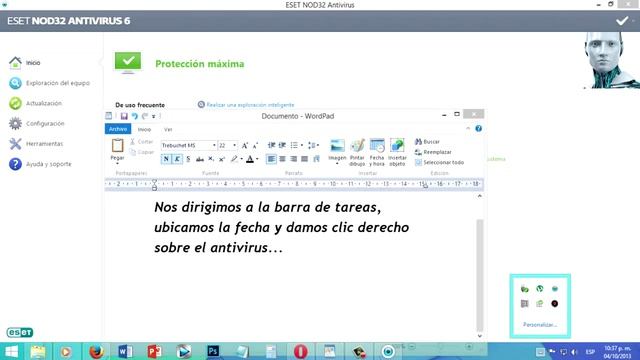Click Personalizar link in the tray overflow popup
The width and height of the screenshot is (640, 360).
pyautogui.click(x=540, y=325)
